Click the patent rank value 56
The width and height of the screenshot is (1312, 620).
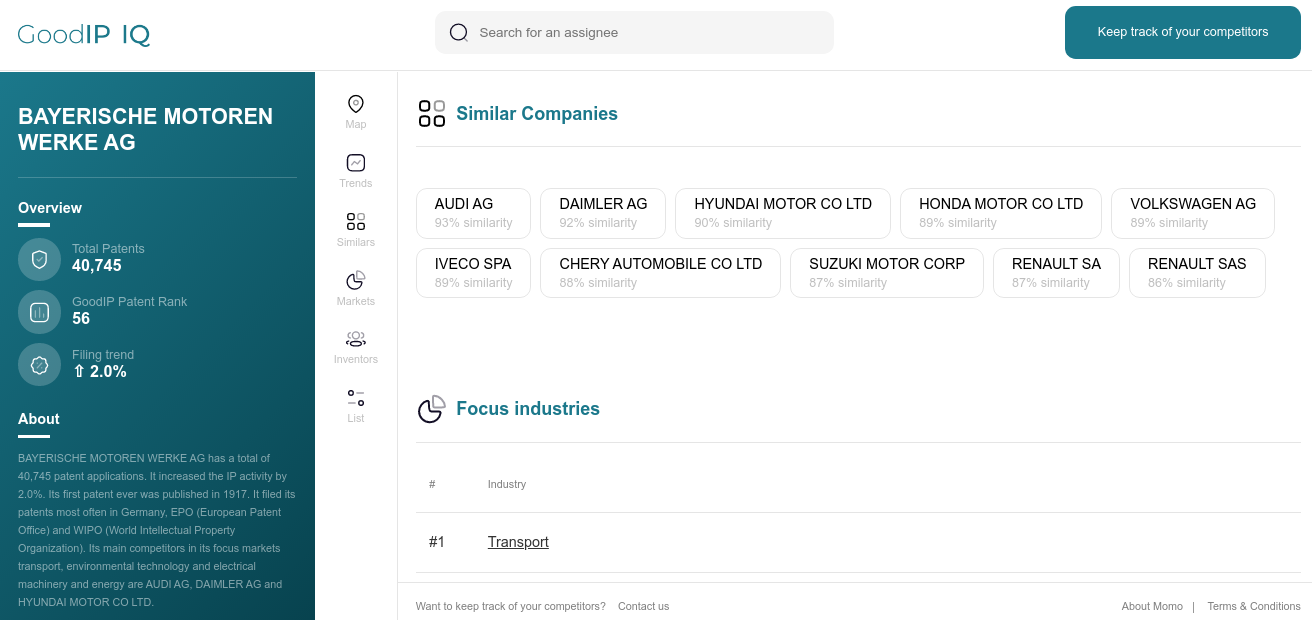coord(81,319)
